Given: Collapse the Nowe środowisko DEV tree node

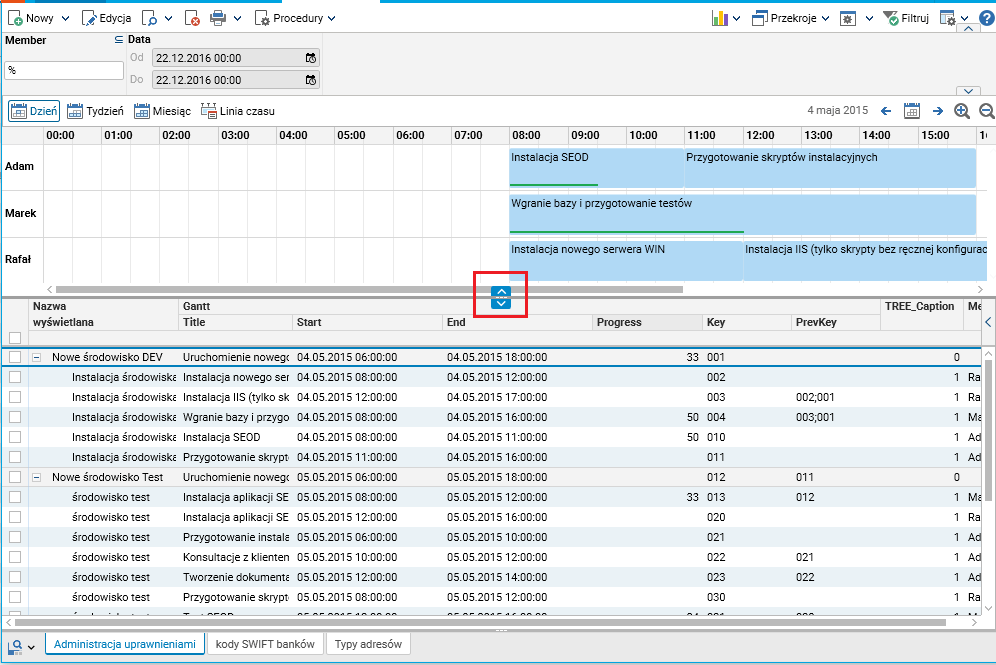Looking at the screenshot, I should pos(37,357).
